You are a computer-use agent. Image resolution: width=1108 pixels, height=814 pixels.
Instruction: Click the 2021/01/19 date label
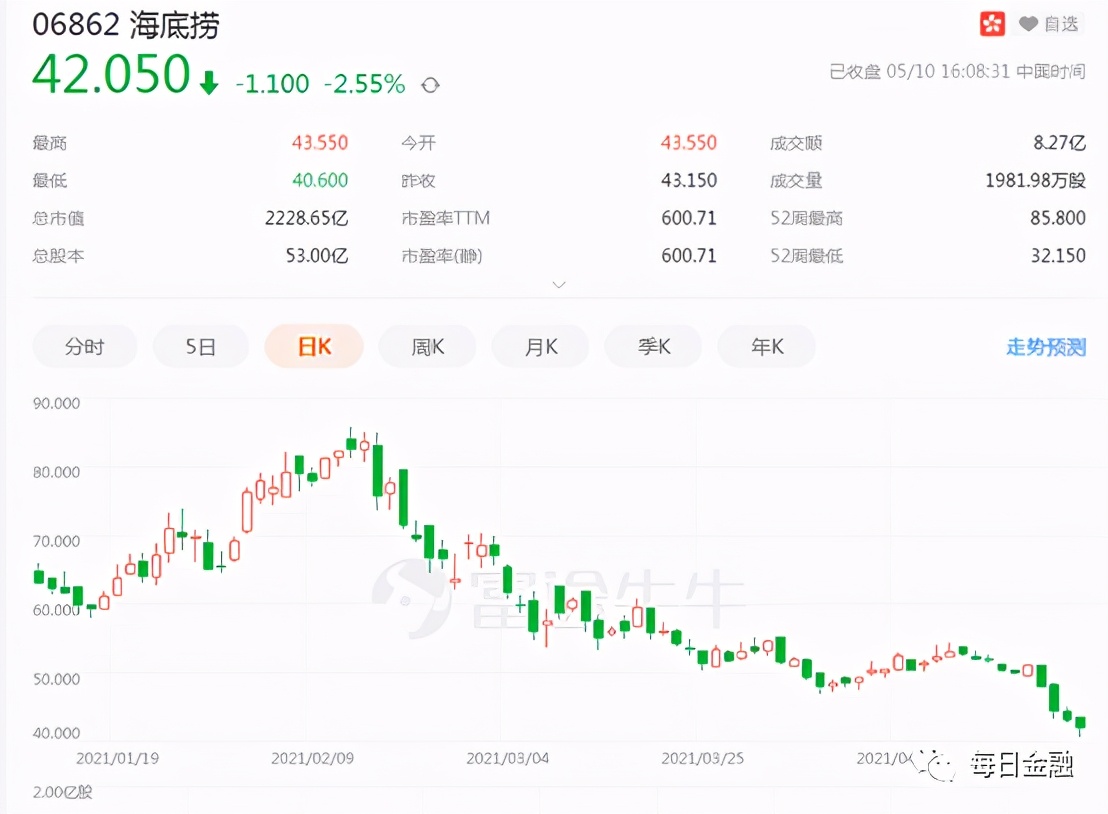tap(117, 758)
